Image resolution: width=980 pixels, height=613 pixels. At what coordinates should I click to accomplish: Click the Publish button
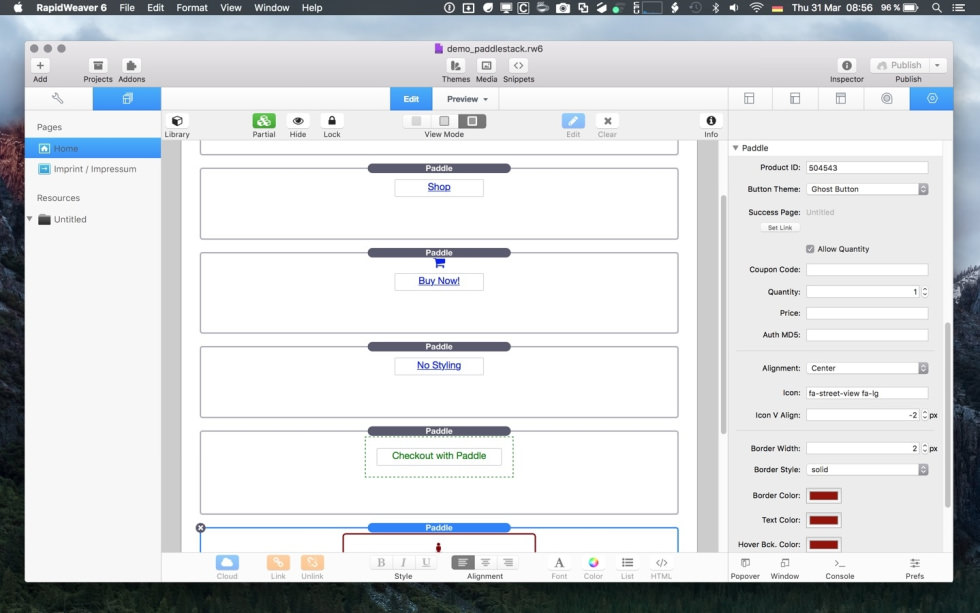pos(899,65)
